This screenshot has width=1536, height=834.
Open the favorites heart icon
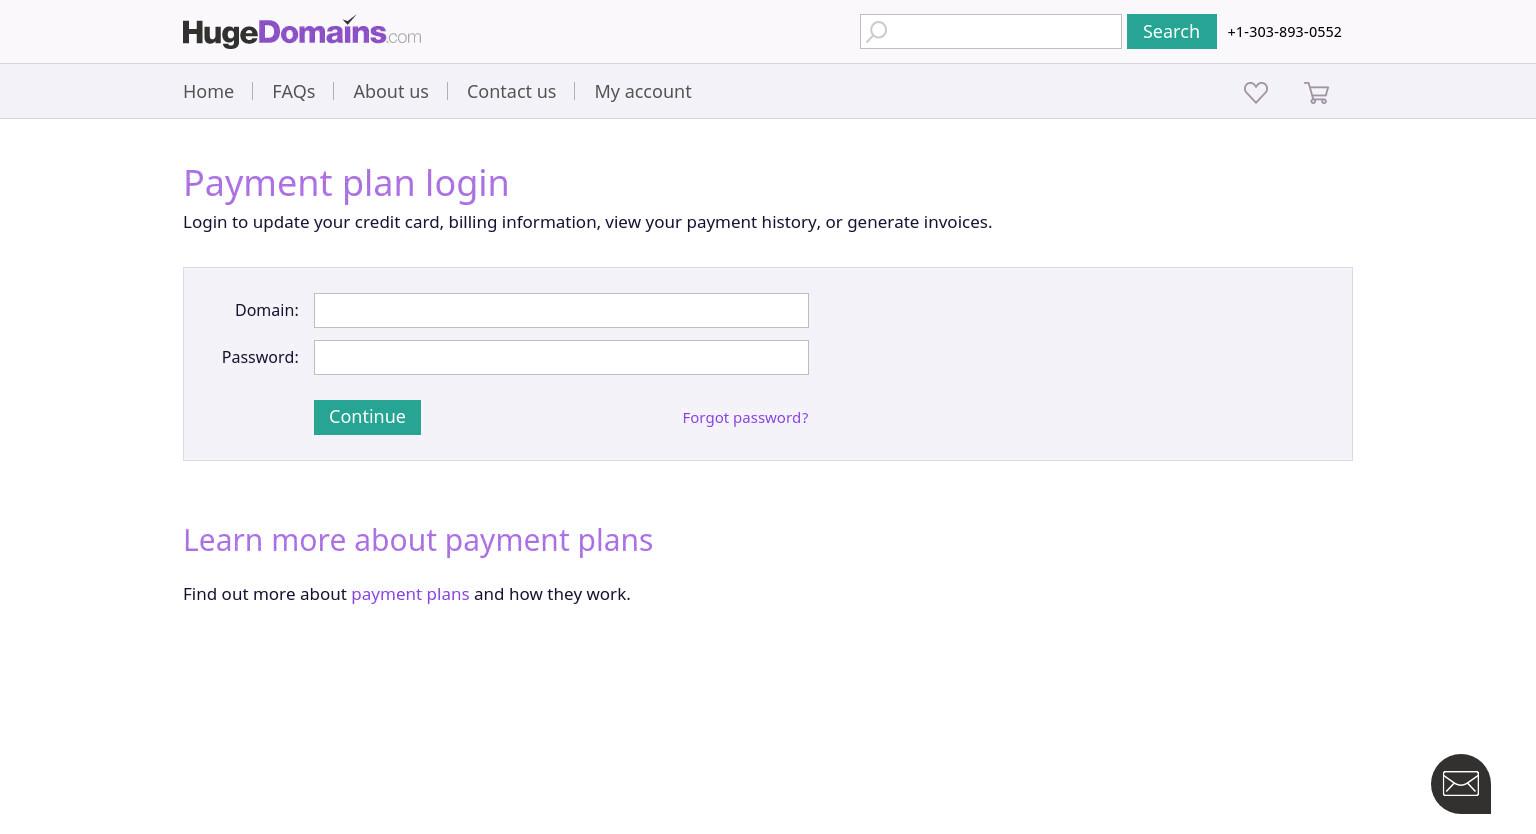click(x=1256, y=92)
